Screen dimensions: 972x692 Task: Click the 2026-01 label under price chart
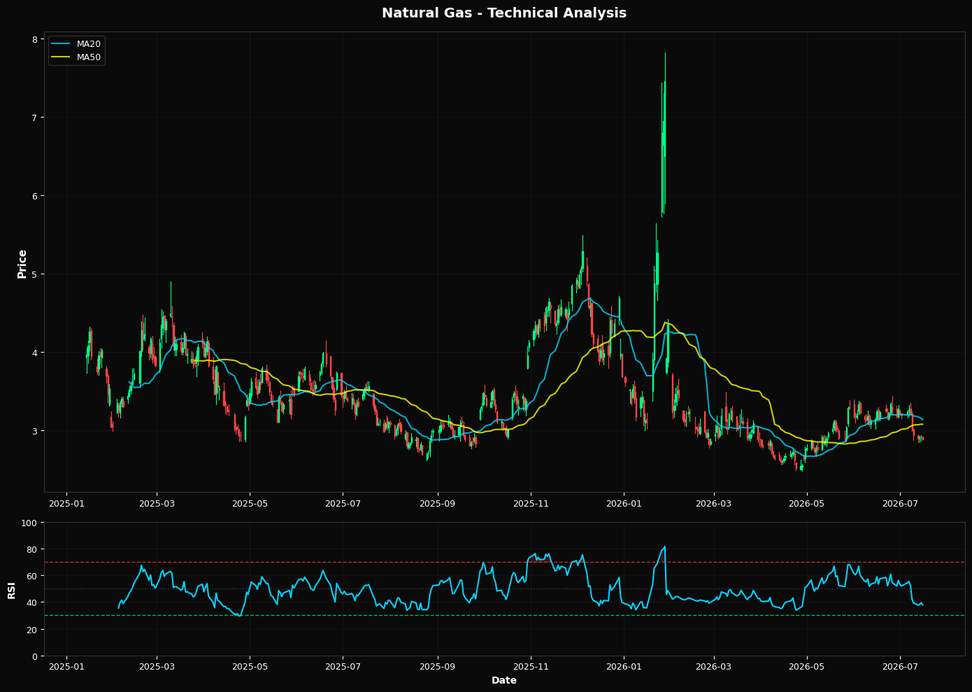point(624,501)
